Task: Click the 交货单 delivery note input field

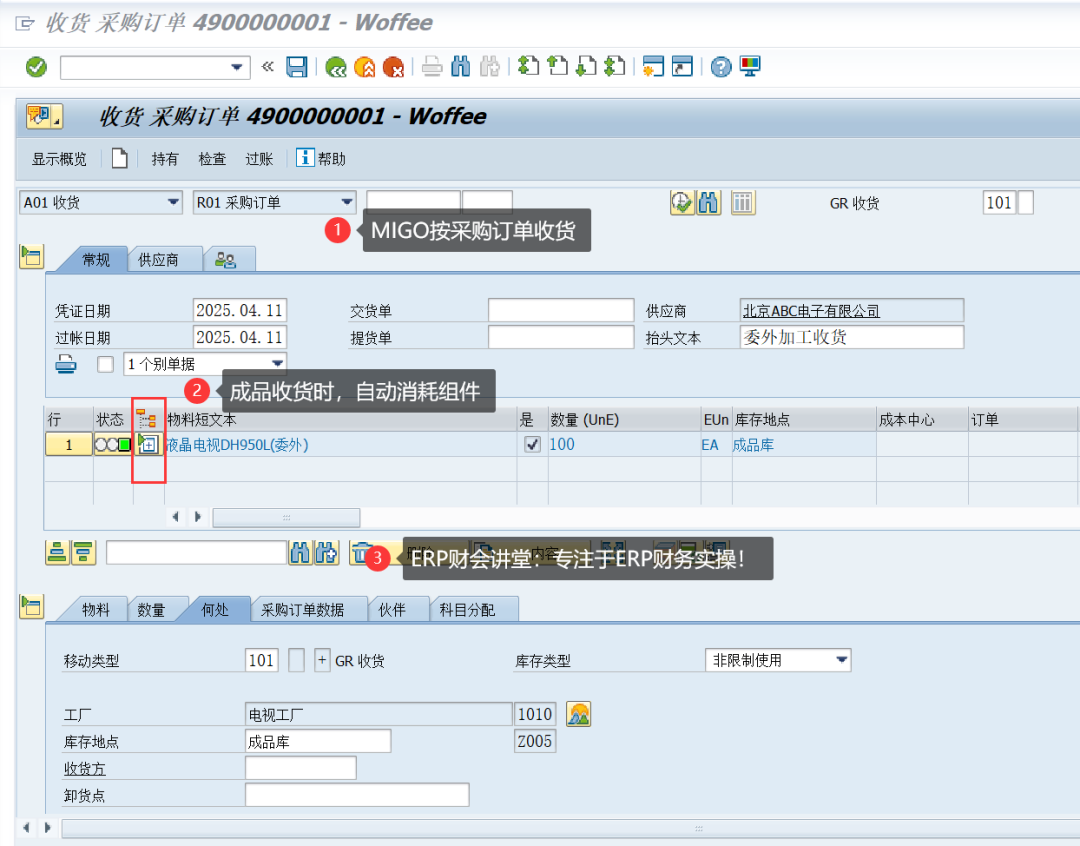Action: click(x=560, y=311)
